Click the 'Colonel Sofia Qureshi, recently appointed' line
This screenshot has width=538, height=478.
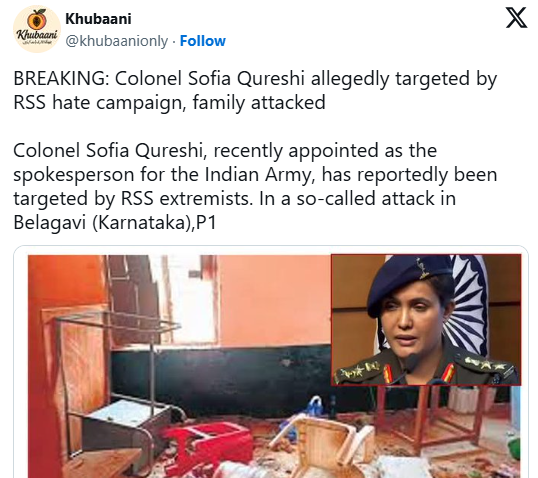click(225, 151)
